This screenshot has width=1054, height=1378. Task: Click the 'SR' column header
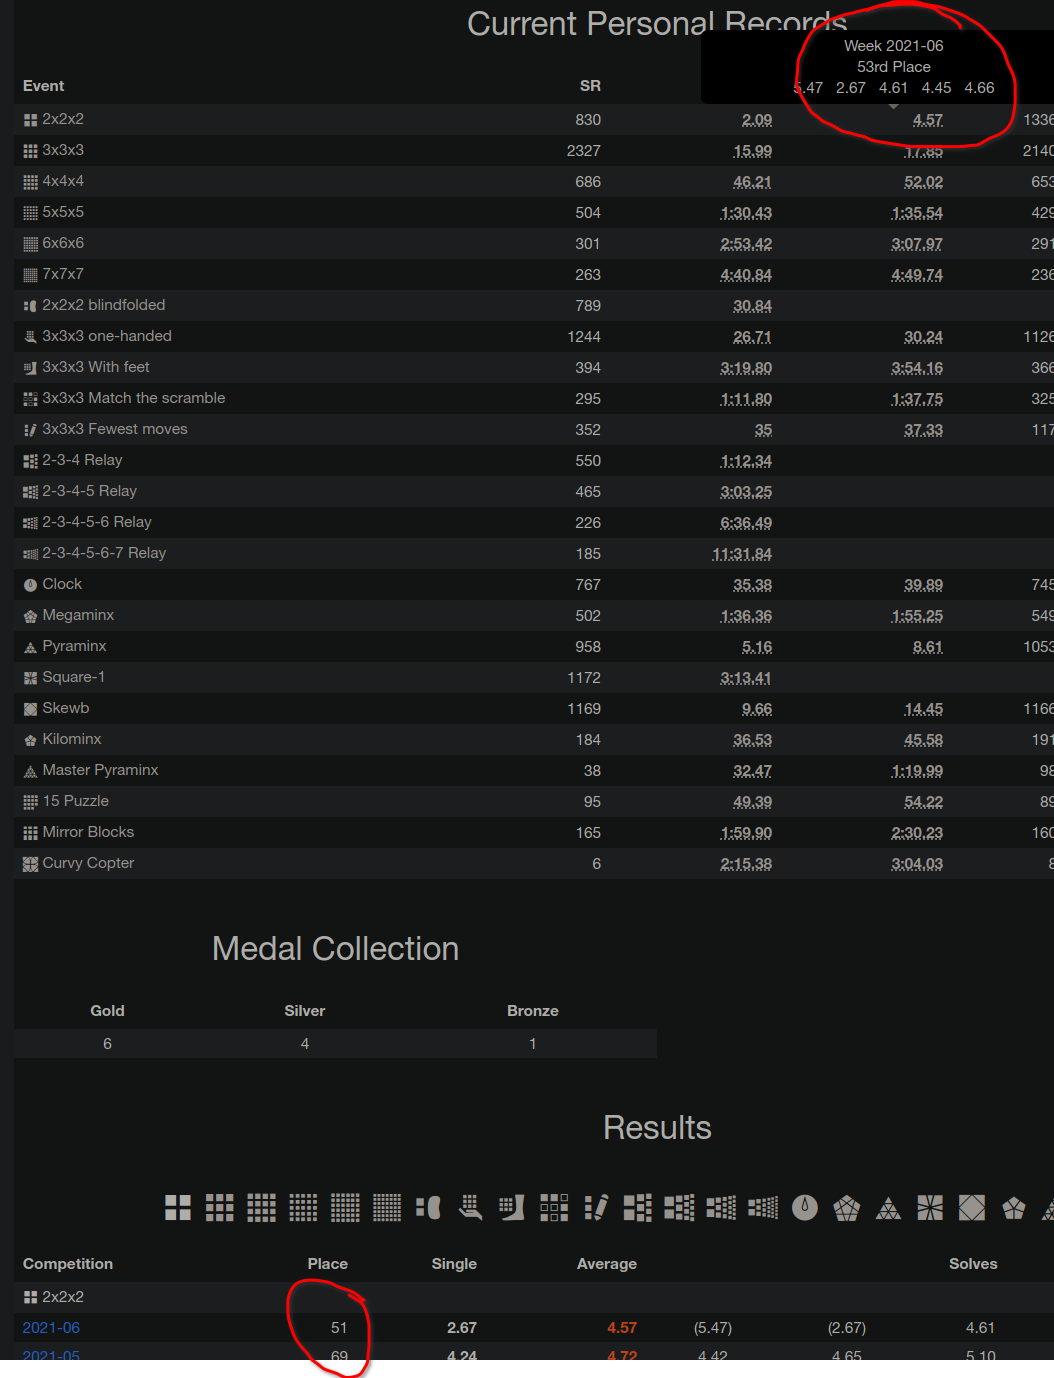coord(590,86)
